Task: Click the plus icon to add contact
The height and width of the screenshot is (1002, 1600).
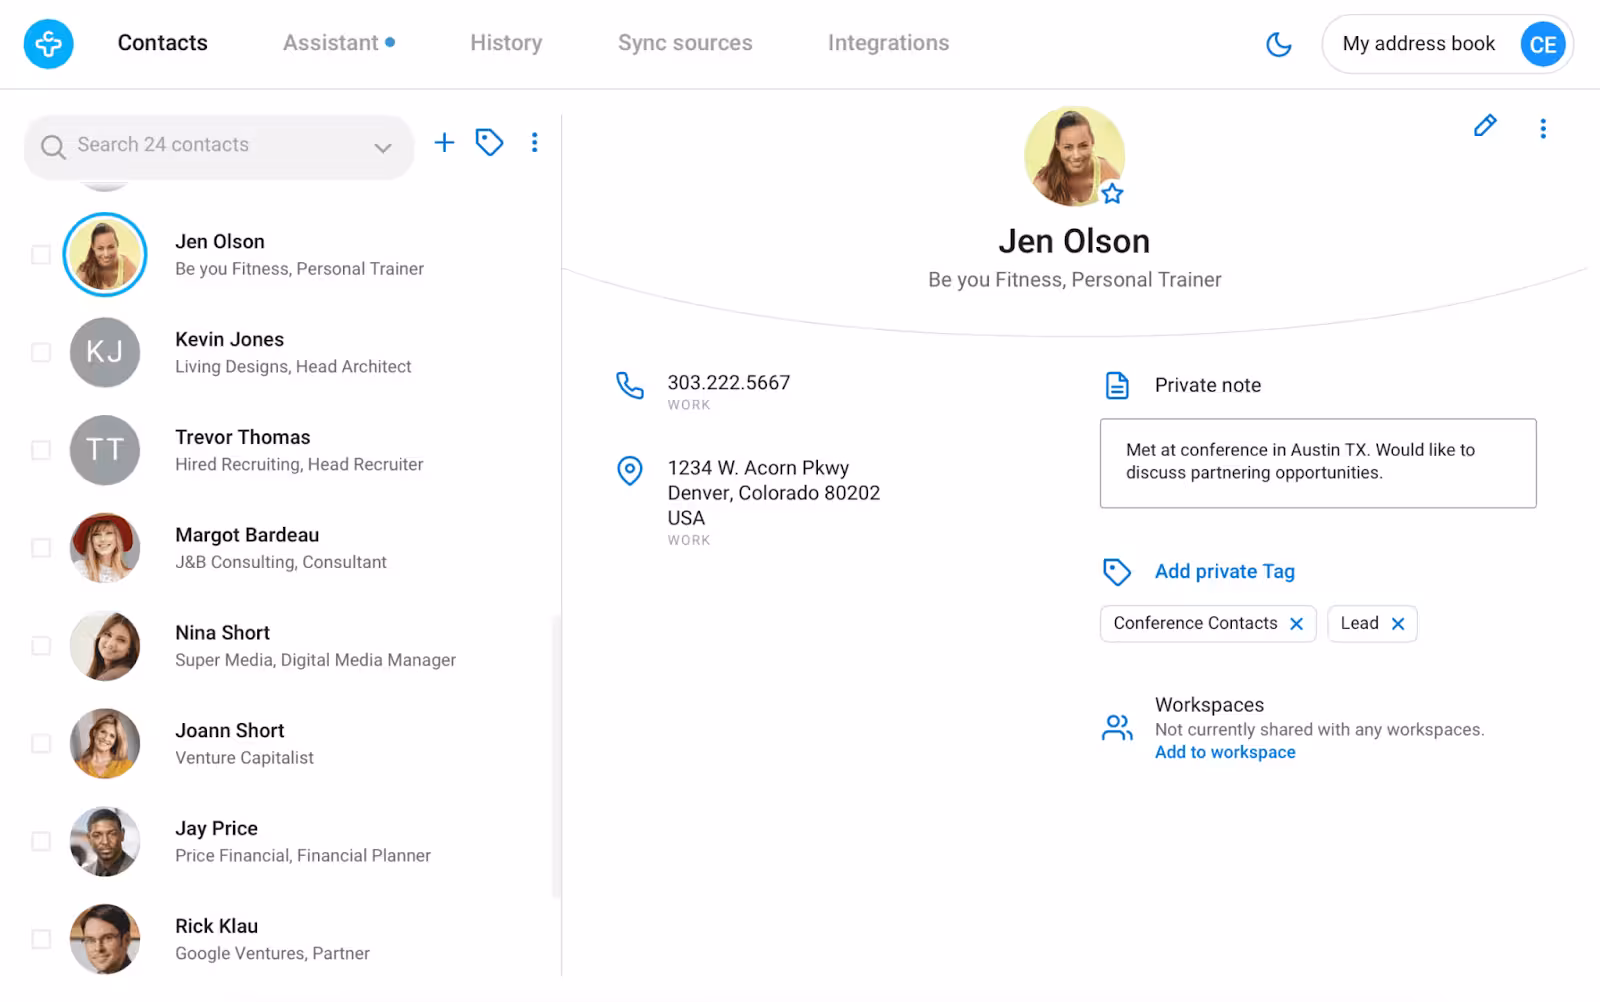Action: click(x=444, y=143)
